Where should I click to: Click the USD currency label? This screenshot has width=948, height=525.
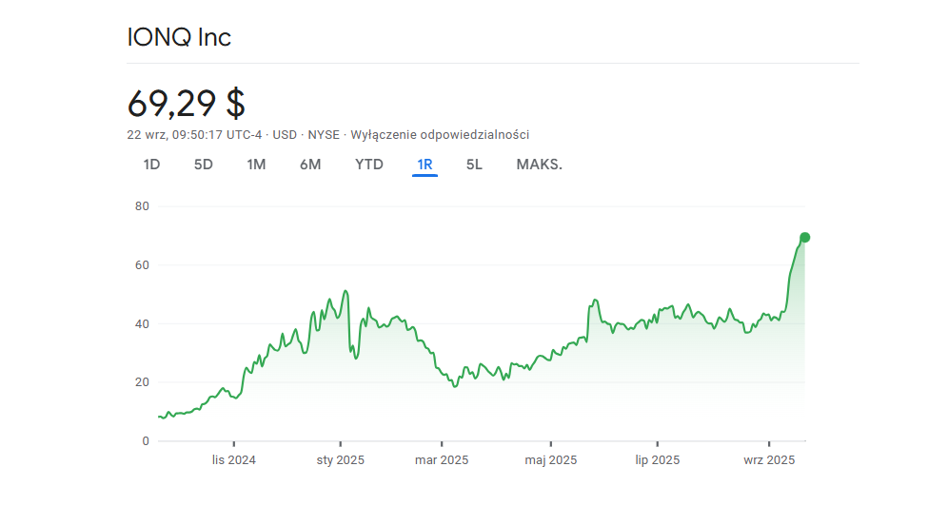(x=285, y=135)
